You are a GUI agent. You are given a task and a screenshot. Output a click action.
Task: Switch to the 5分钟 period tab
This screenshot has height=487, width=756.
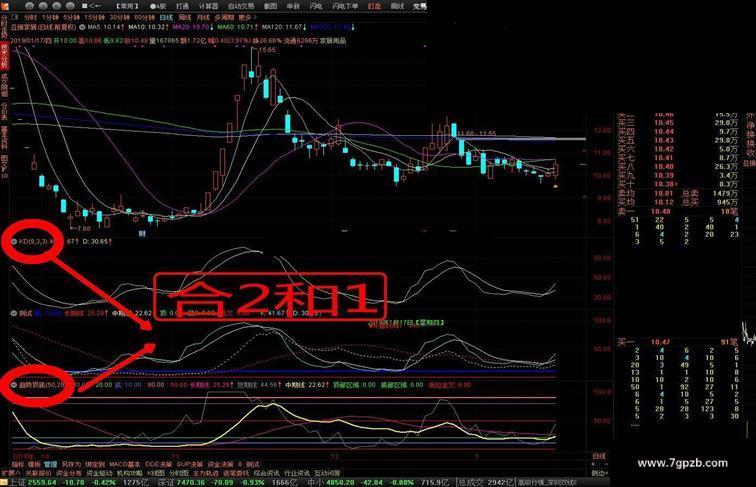coord(72,17)
